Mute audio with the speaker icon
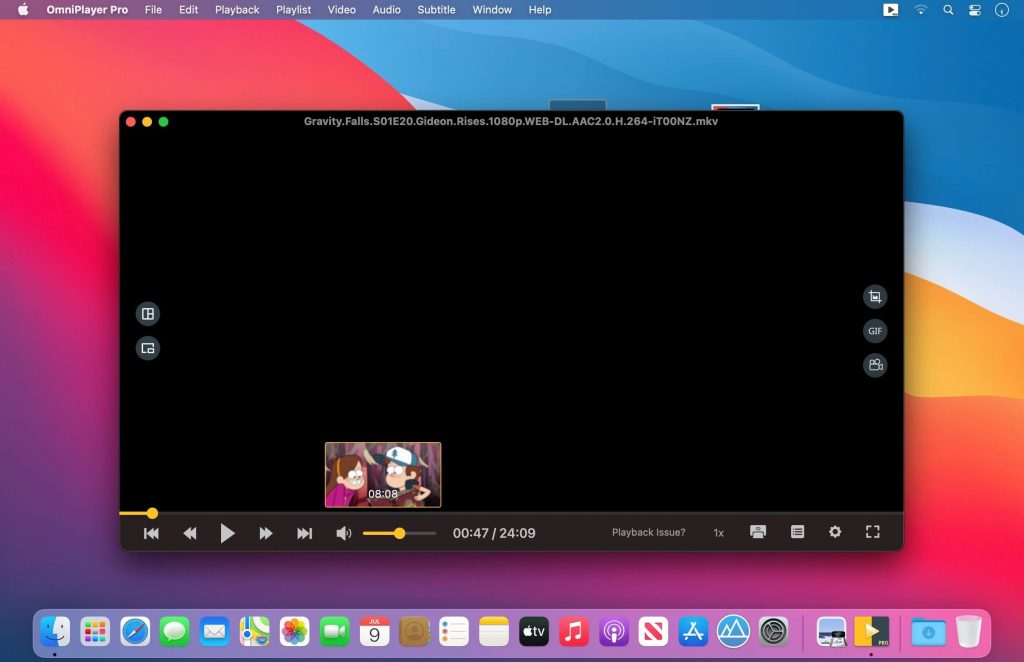The height and width of the screenshot is (662, 1024). coord(344,532)
